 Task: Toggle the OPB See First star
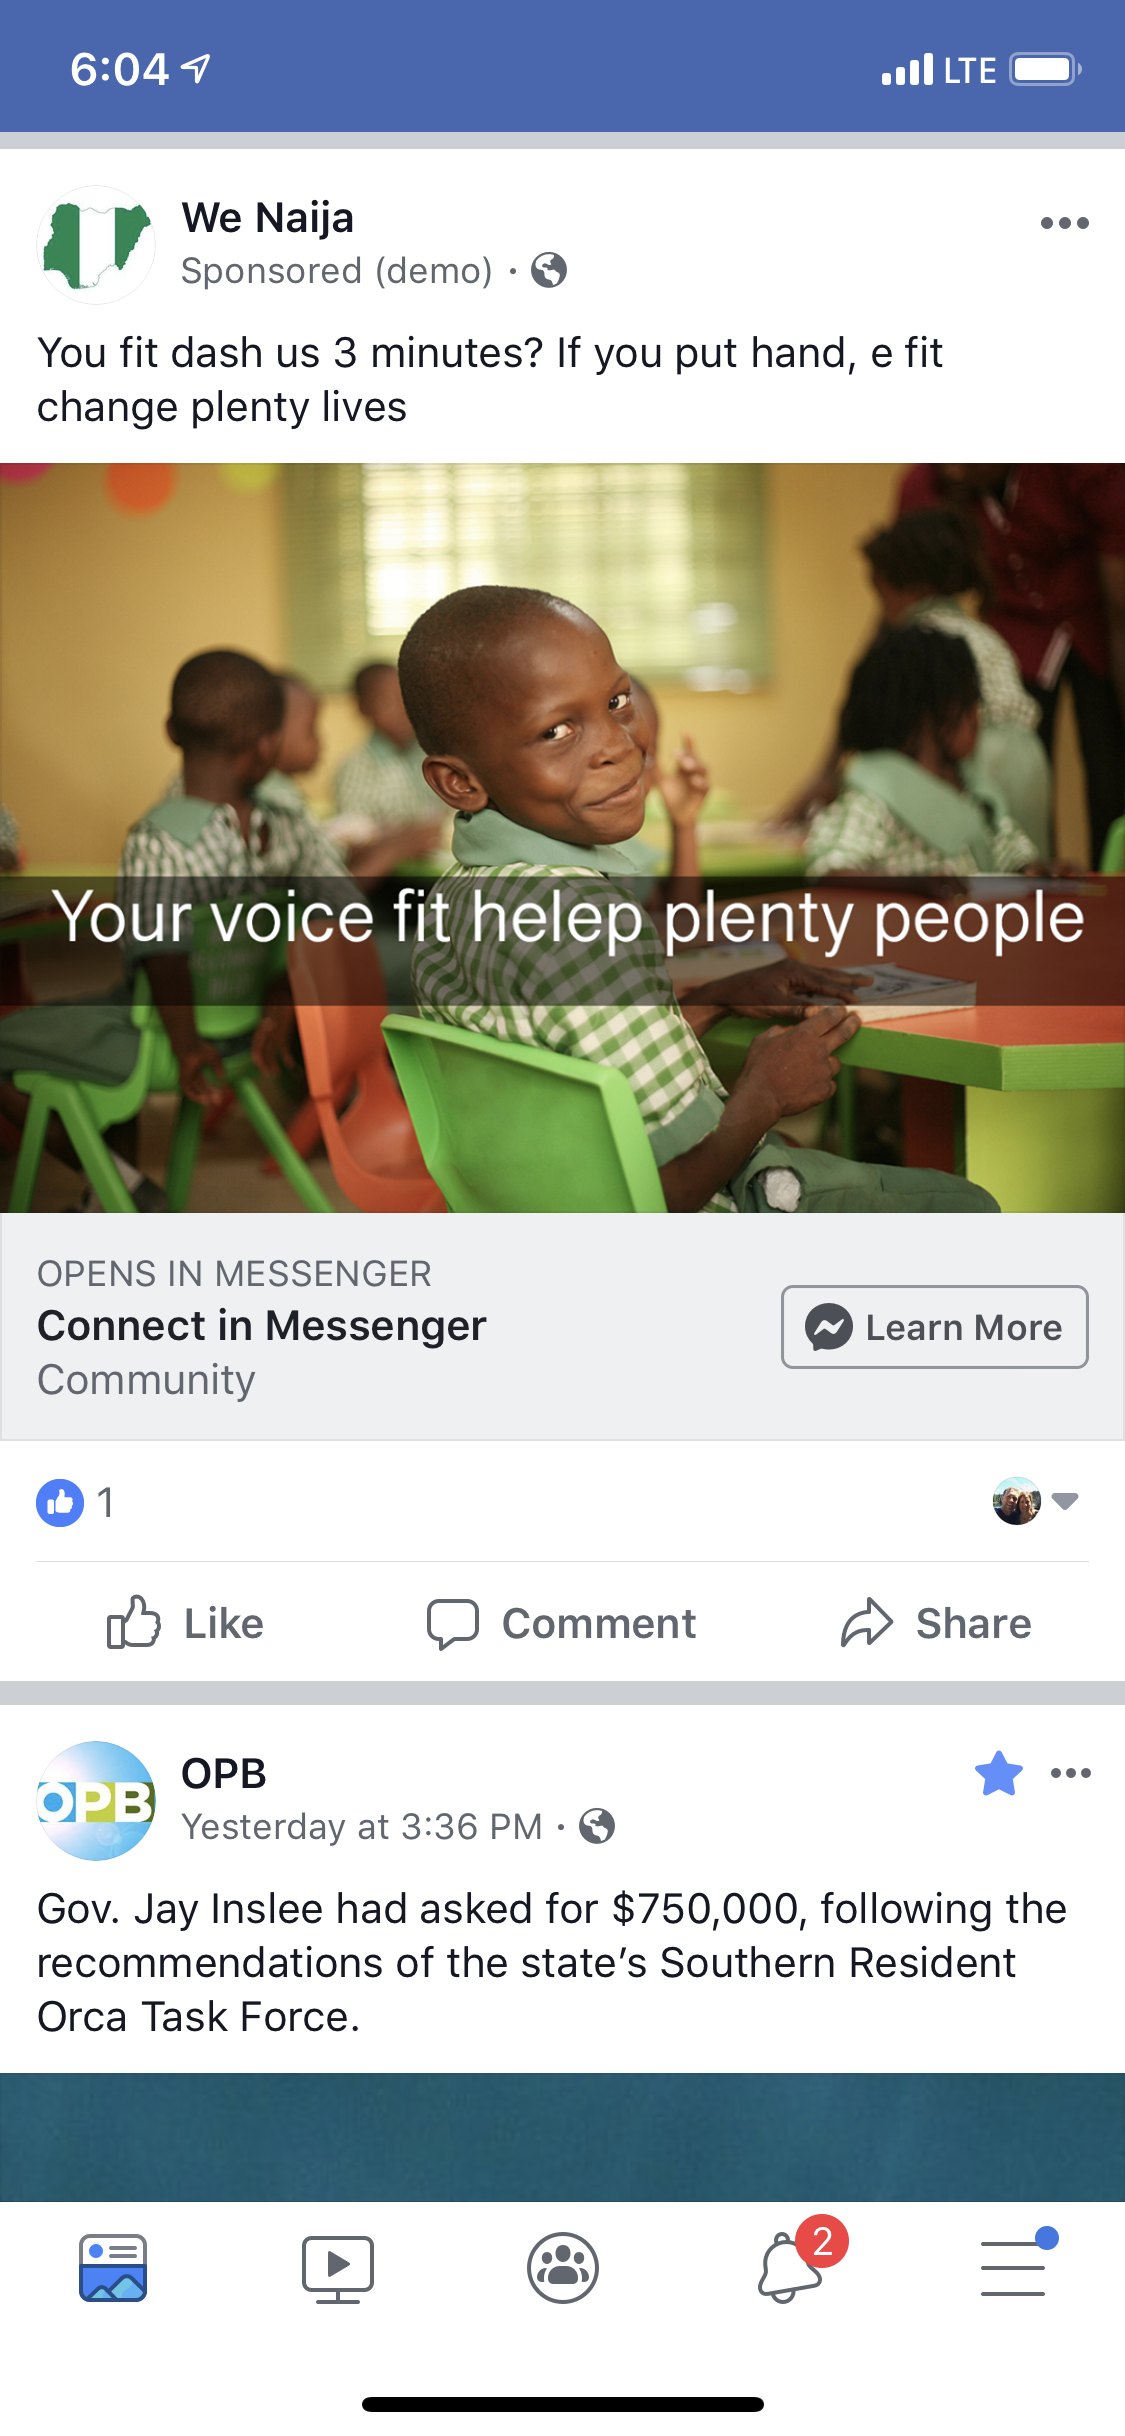(999, 1774)
